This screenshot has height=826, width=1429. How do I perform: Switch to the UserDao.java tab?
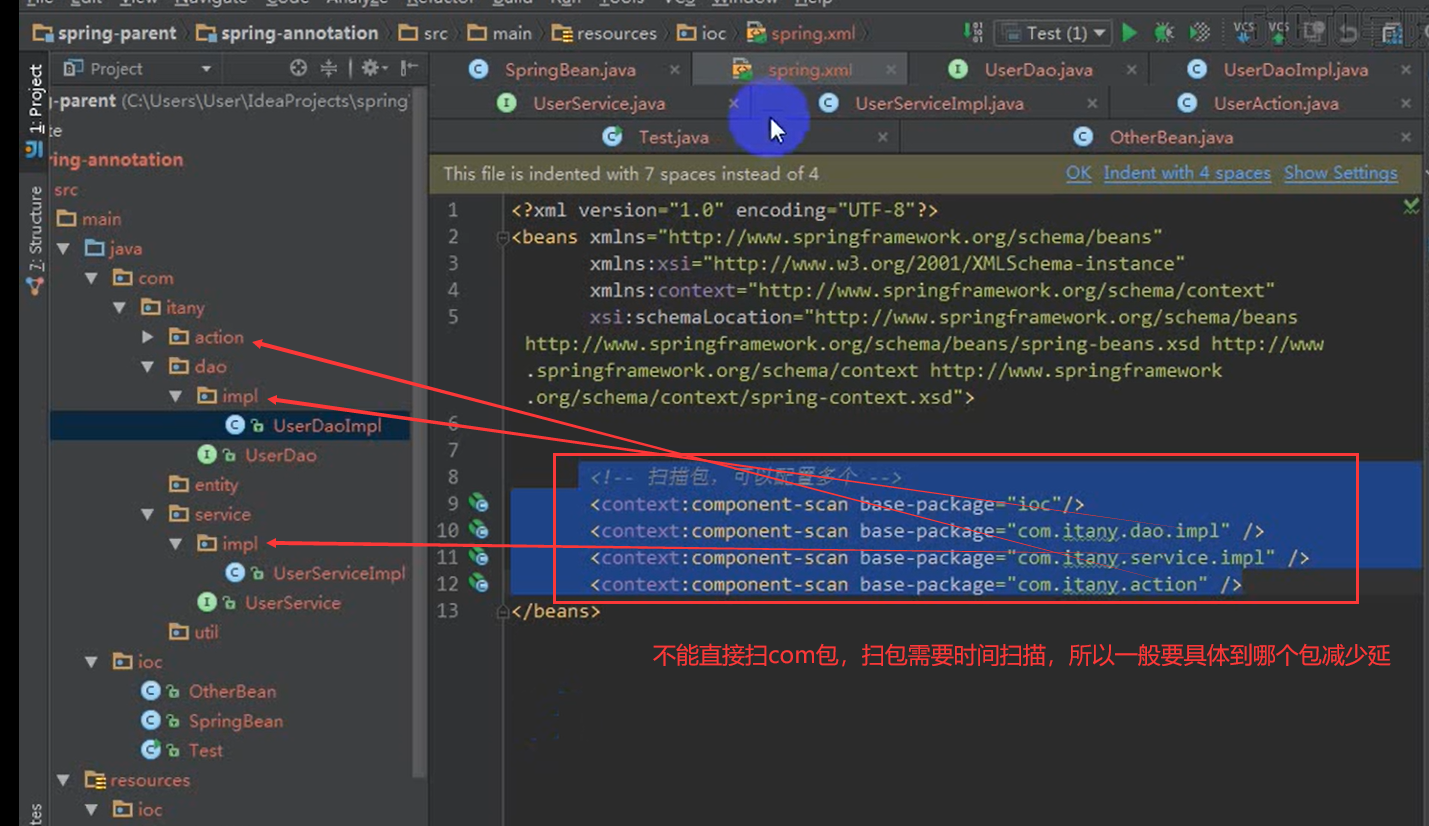pyautogui.click(x=1027, y=70)
